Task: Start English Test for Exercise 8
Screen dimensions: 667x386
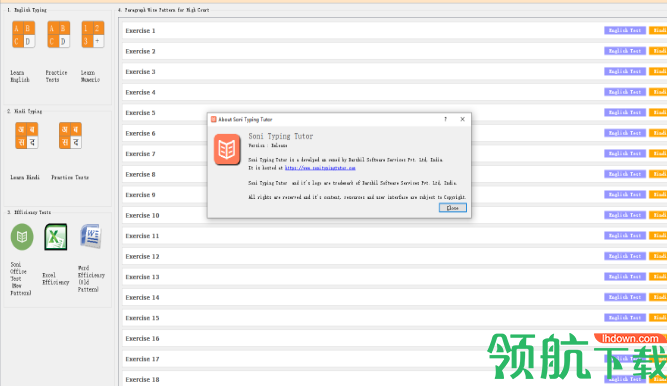Action: pyautogui.click(x=625, y=174)
